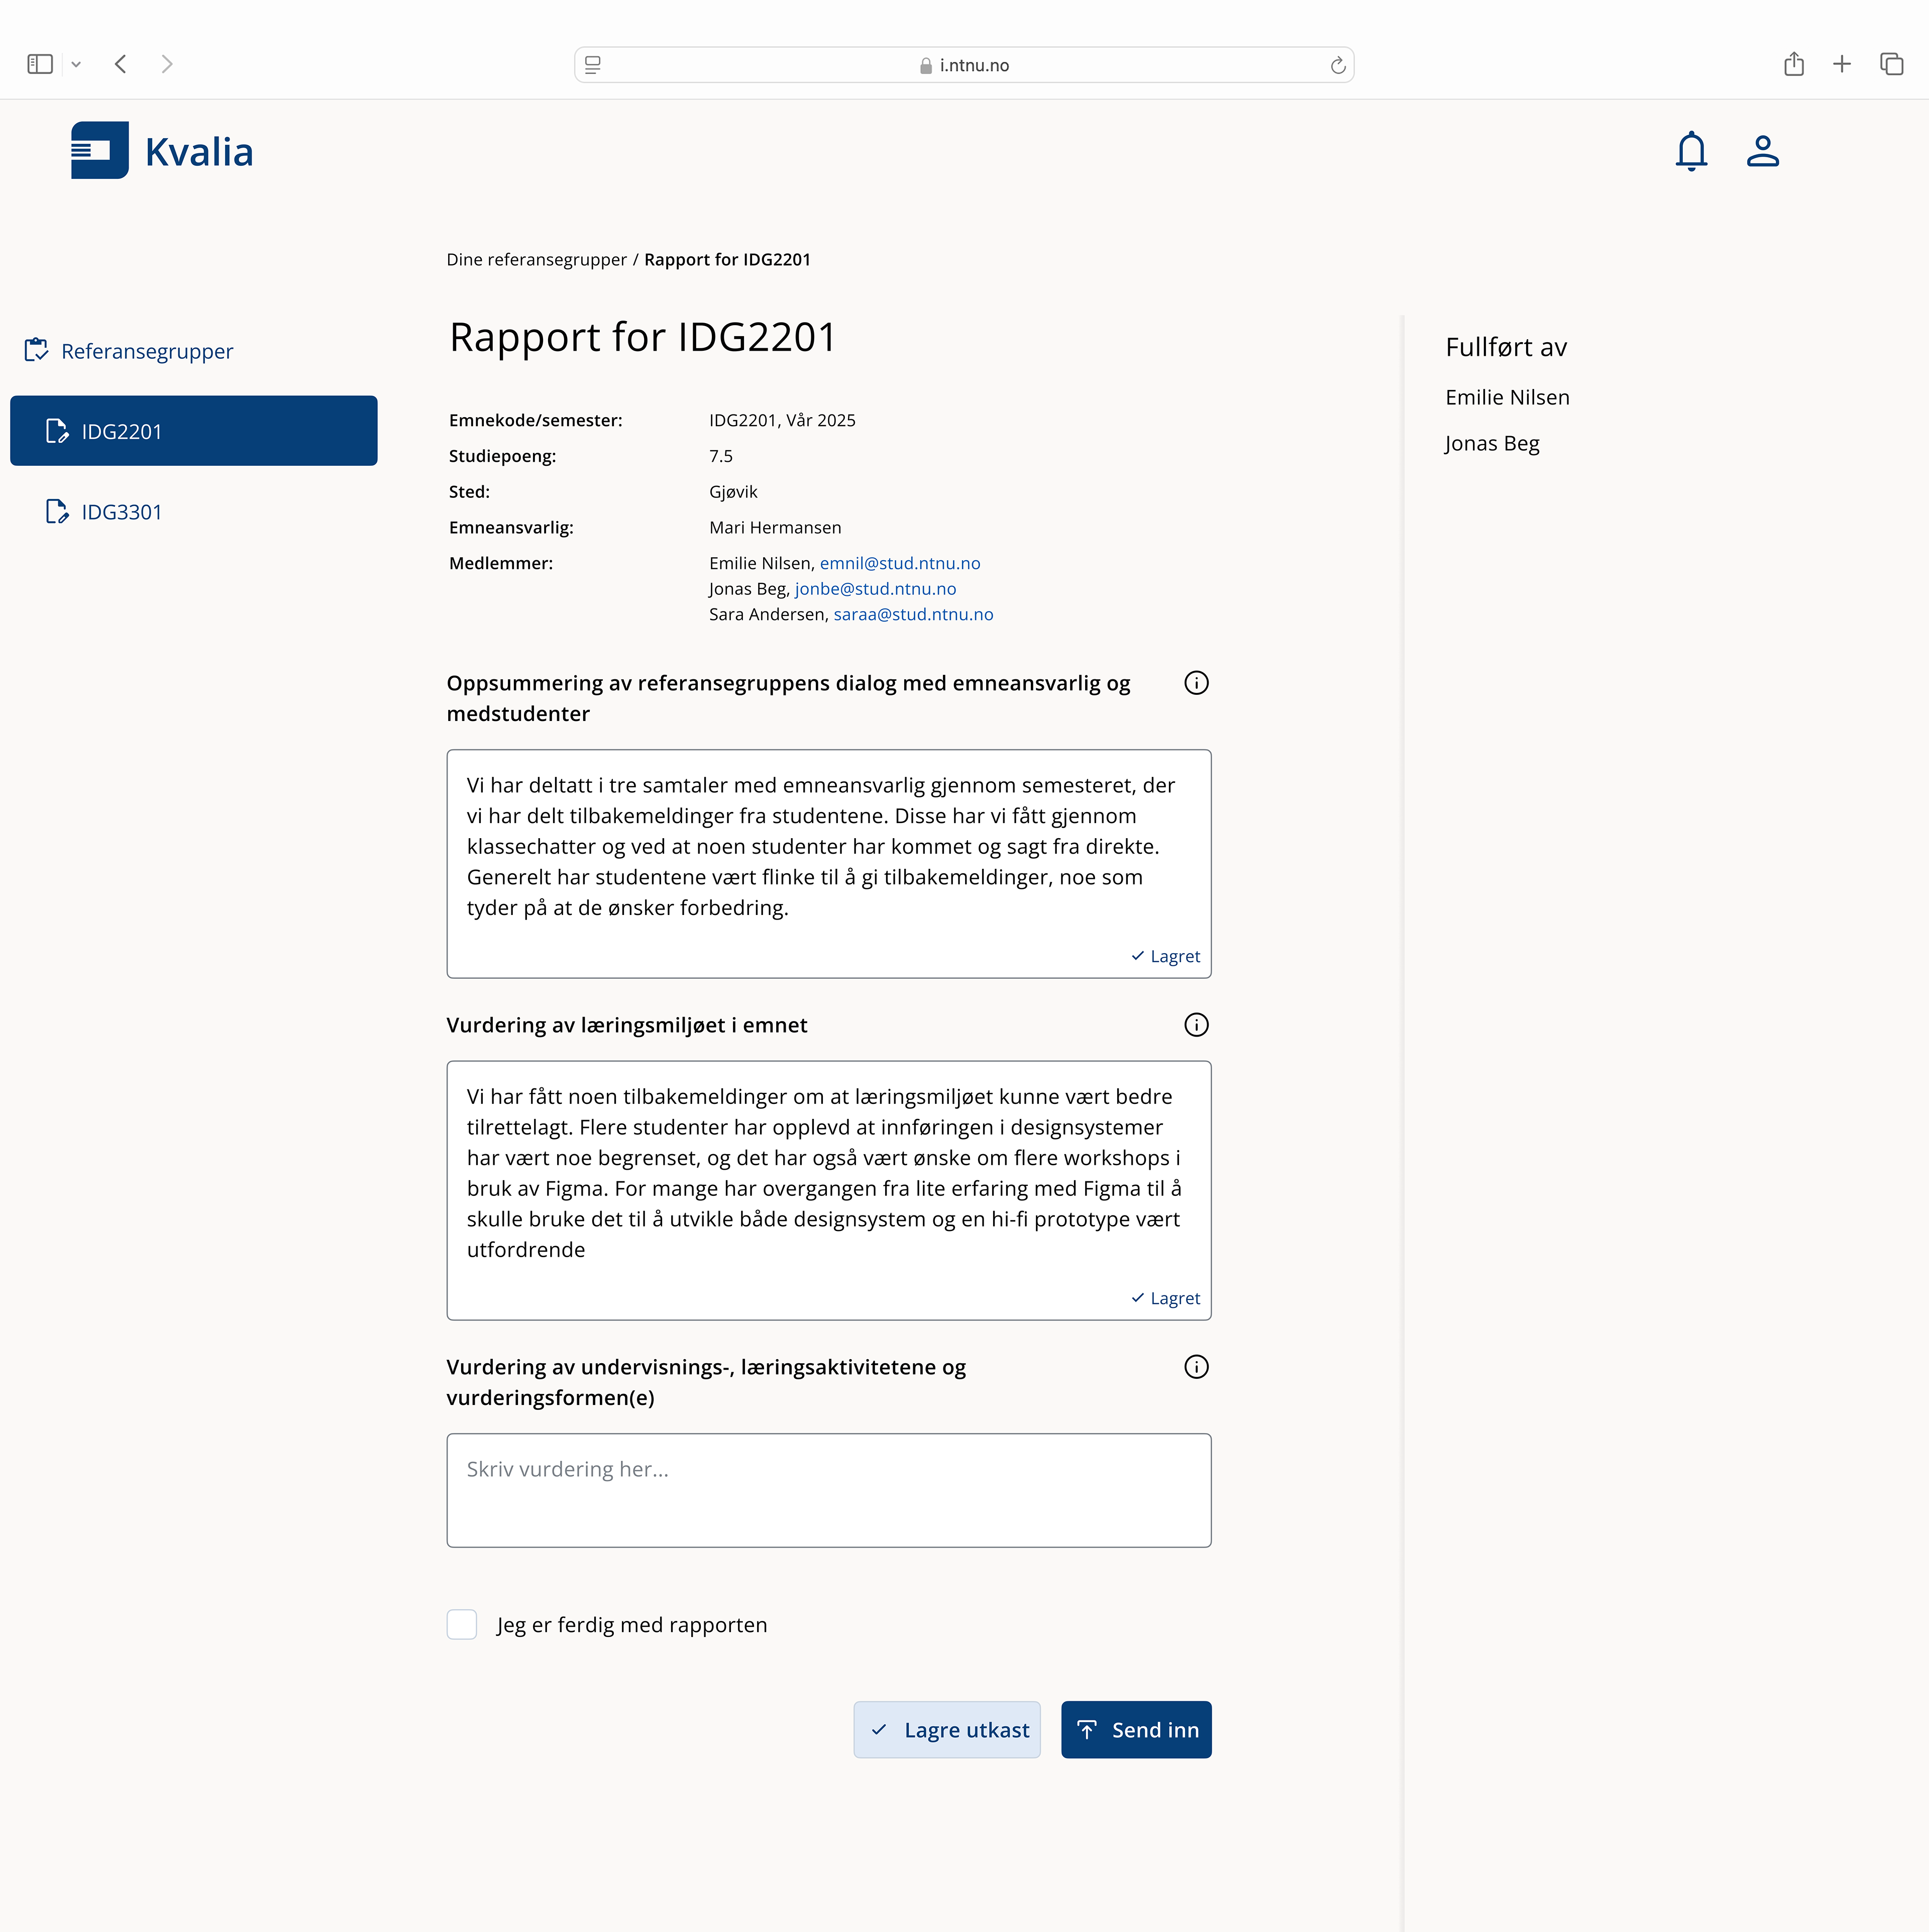1929x1932 pixels.
Task: Reload the page in the address bar
Action: (x=1338, y=65)
